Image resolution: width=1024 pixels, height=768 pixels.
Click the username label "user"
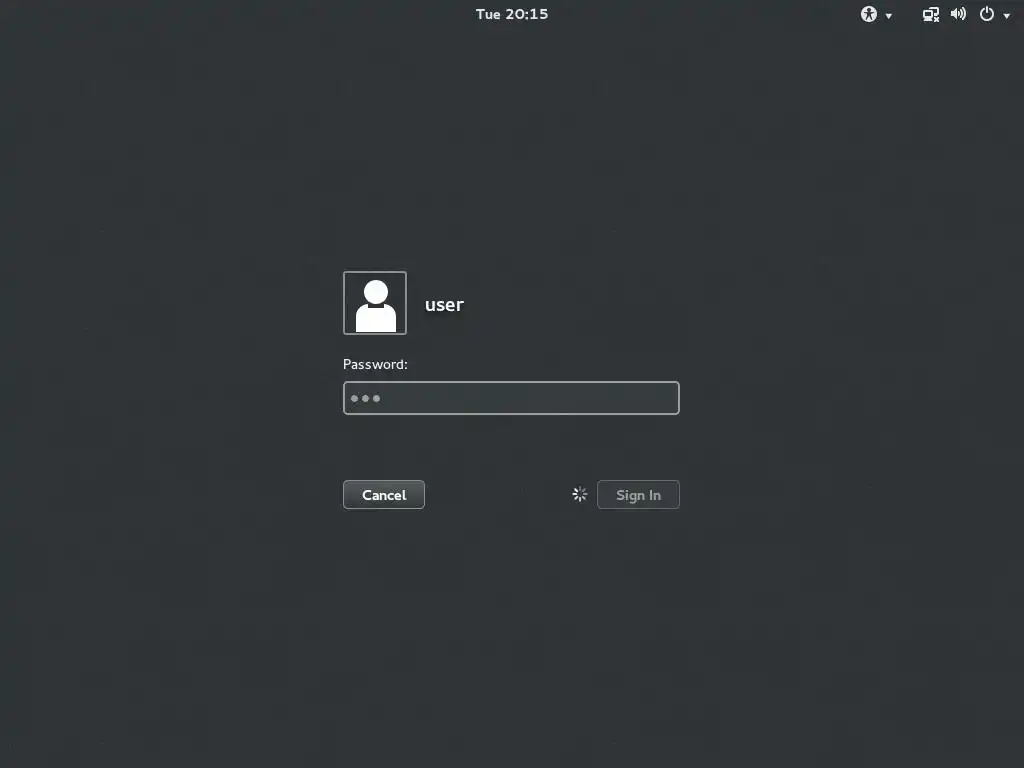(x=444, y=305)
